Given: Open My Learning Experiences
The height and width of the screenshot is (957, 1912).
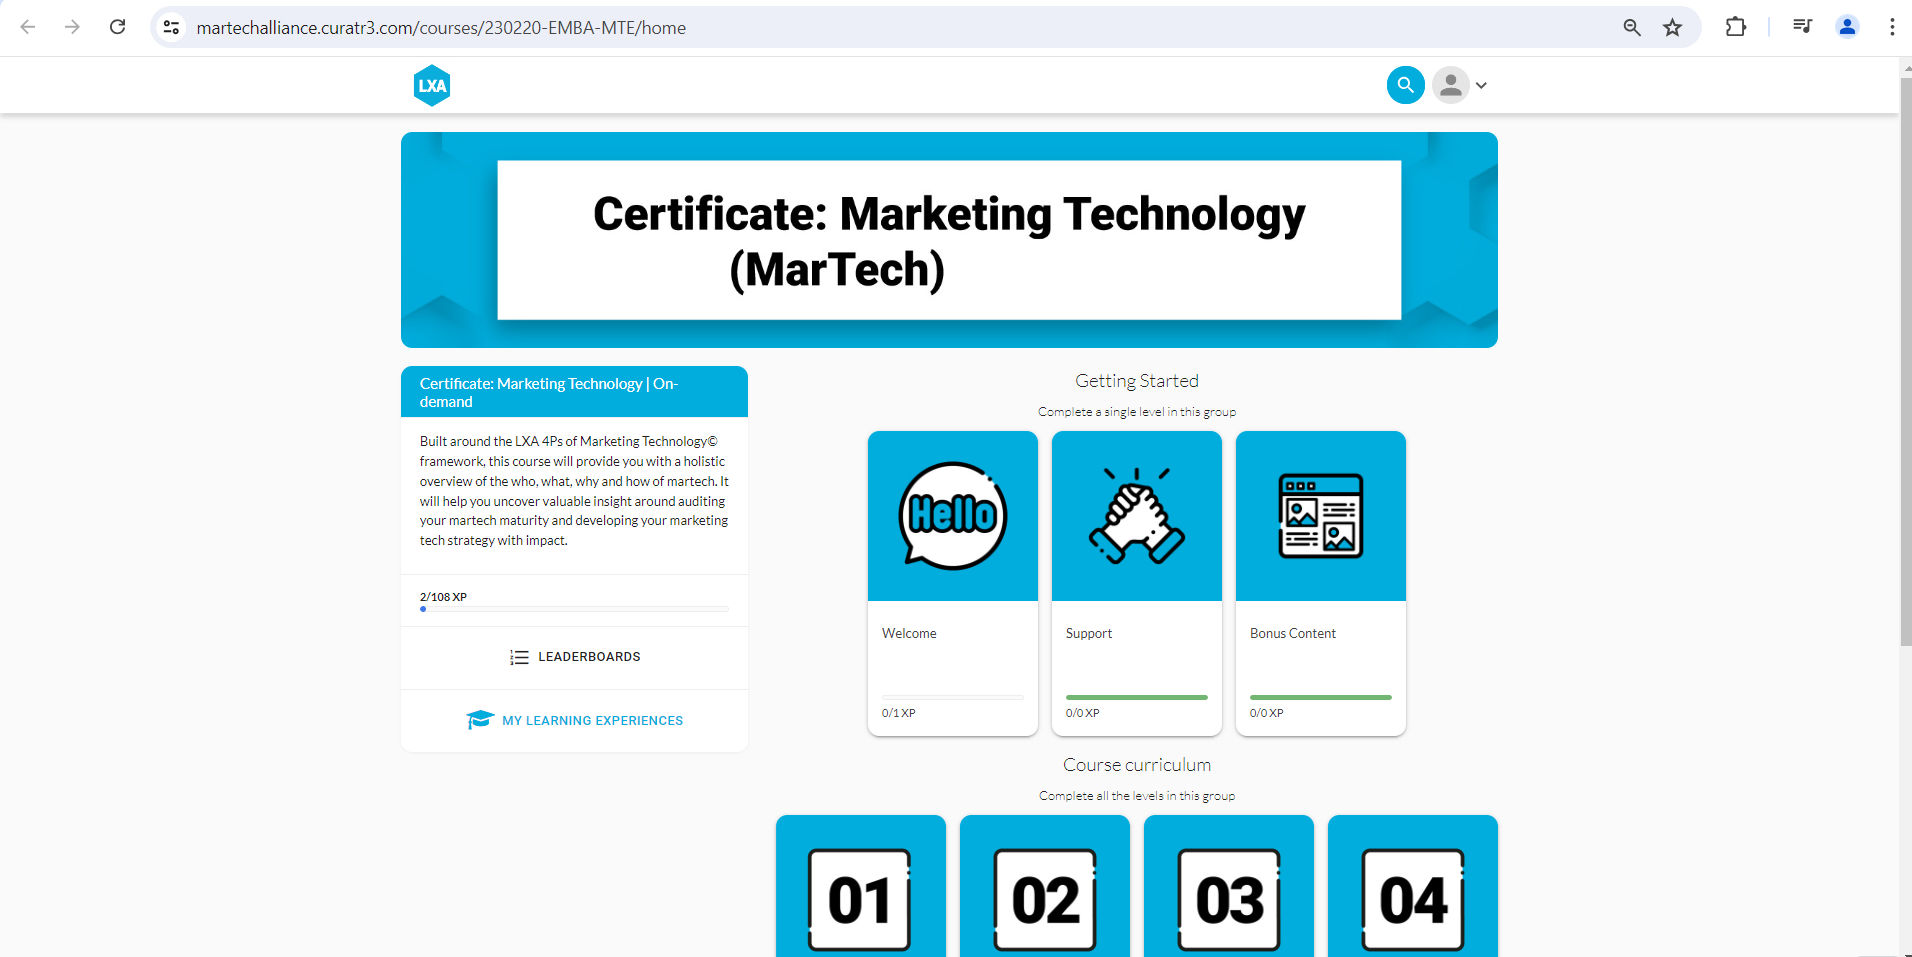Looking at the screenshot, I should 575,720.
